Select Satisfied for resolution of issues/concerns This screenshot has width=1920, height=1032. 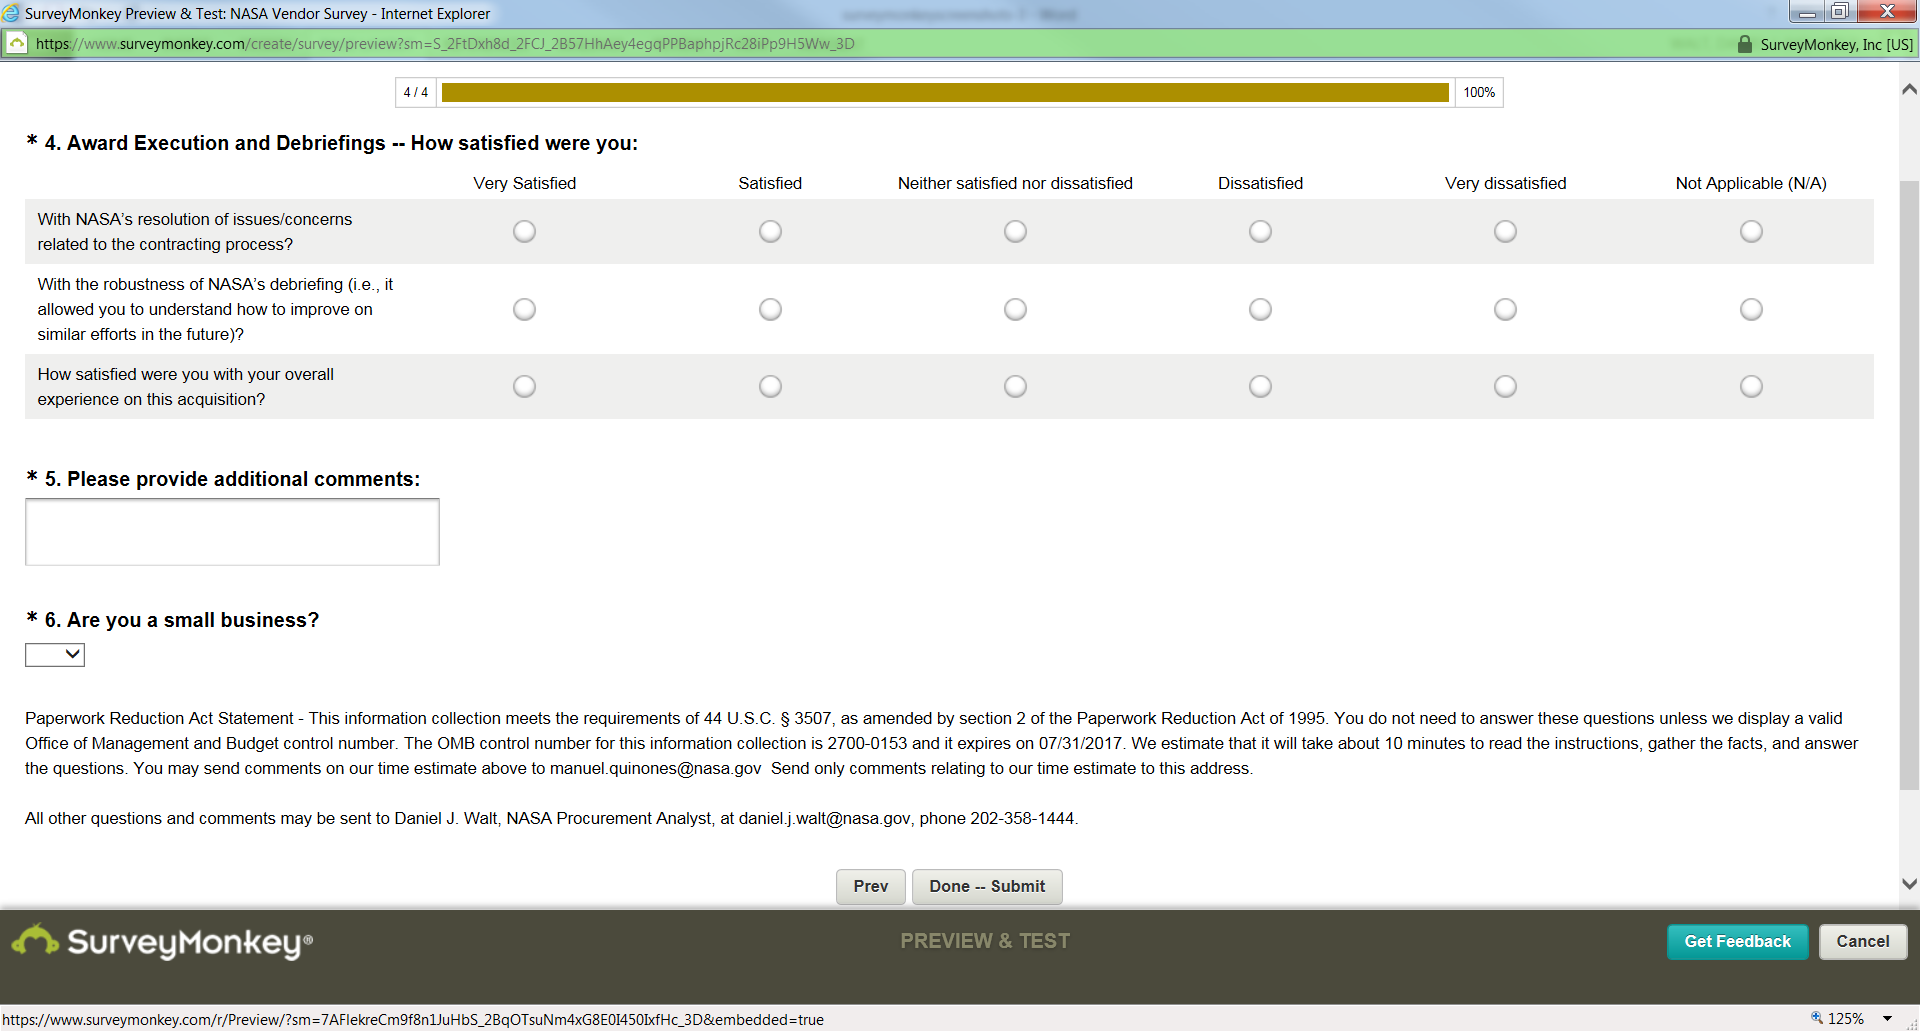[x=770, y=231]
